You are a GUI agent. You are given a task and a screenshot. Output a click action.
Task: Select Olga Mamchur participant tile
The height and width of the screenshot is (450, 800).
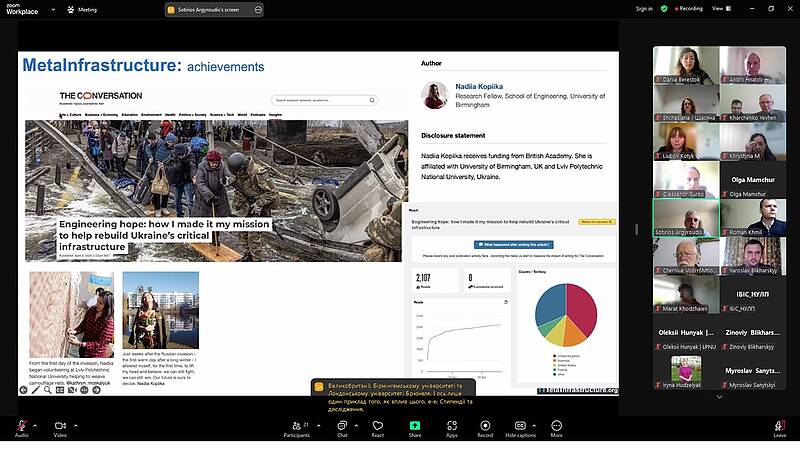click(x=753, y=180)
